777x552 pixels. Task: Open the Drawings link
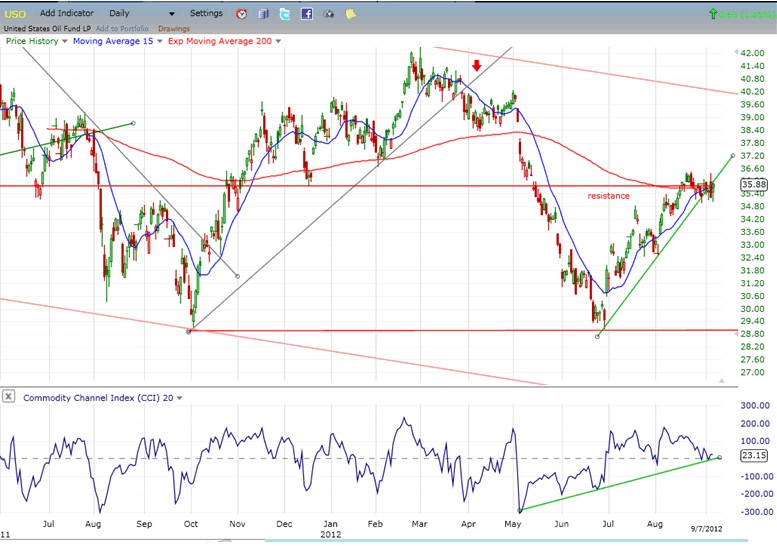174,29
